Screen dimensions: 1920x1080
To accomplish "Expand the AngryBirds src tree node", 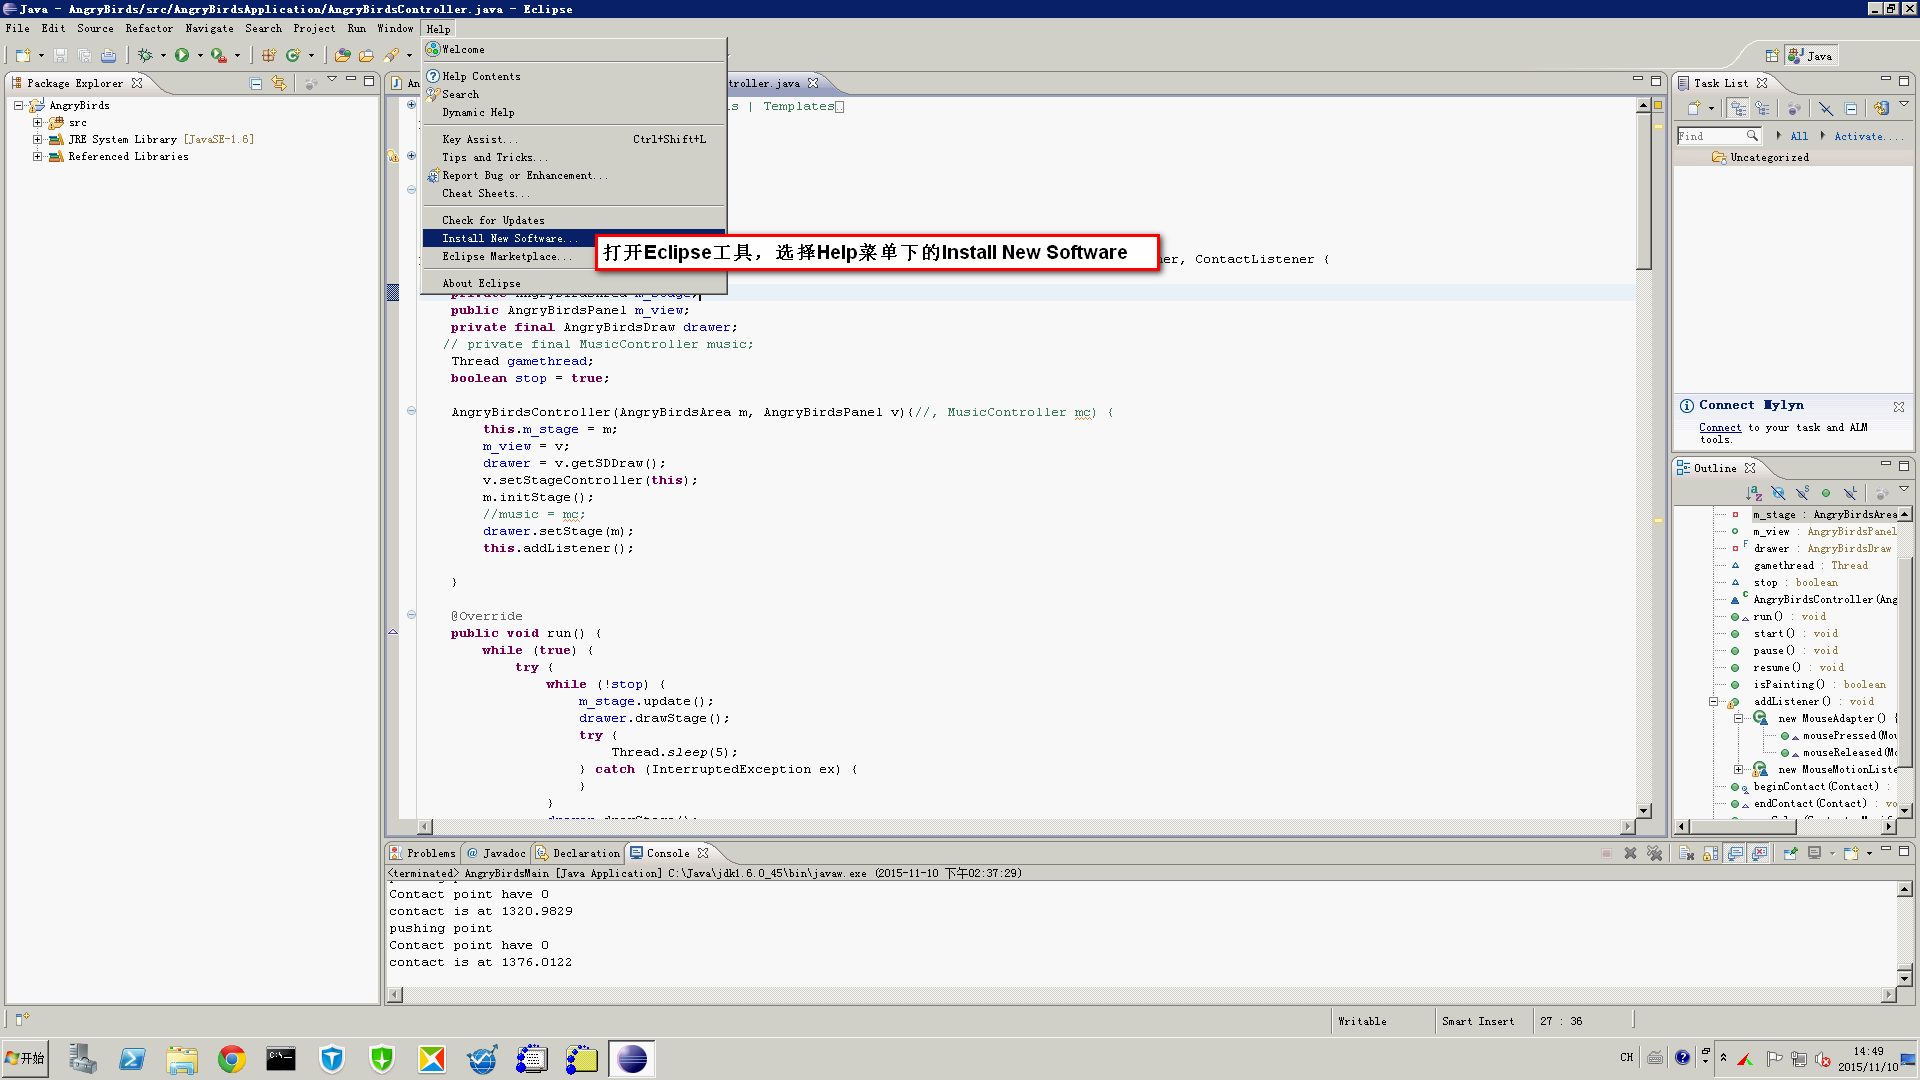I will click(x=37, y=121).
